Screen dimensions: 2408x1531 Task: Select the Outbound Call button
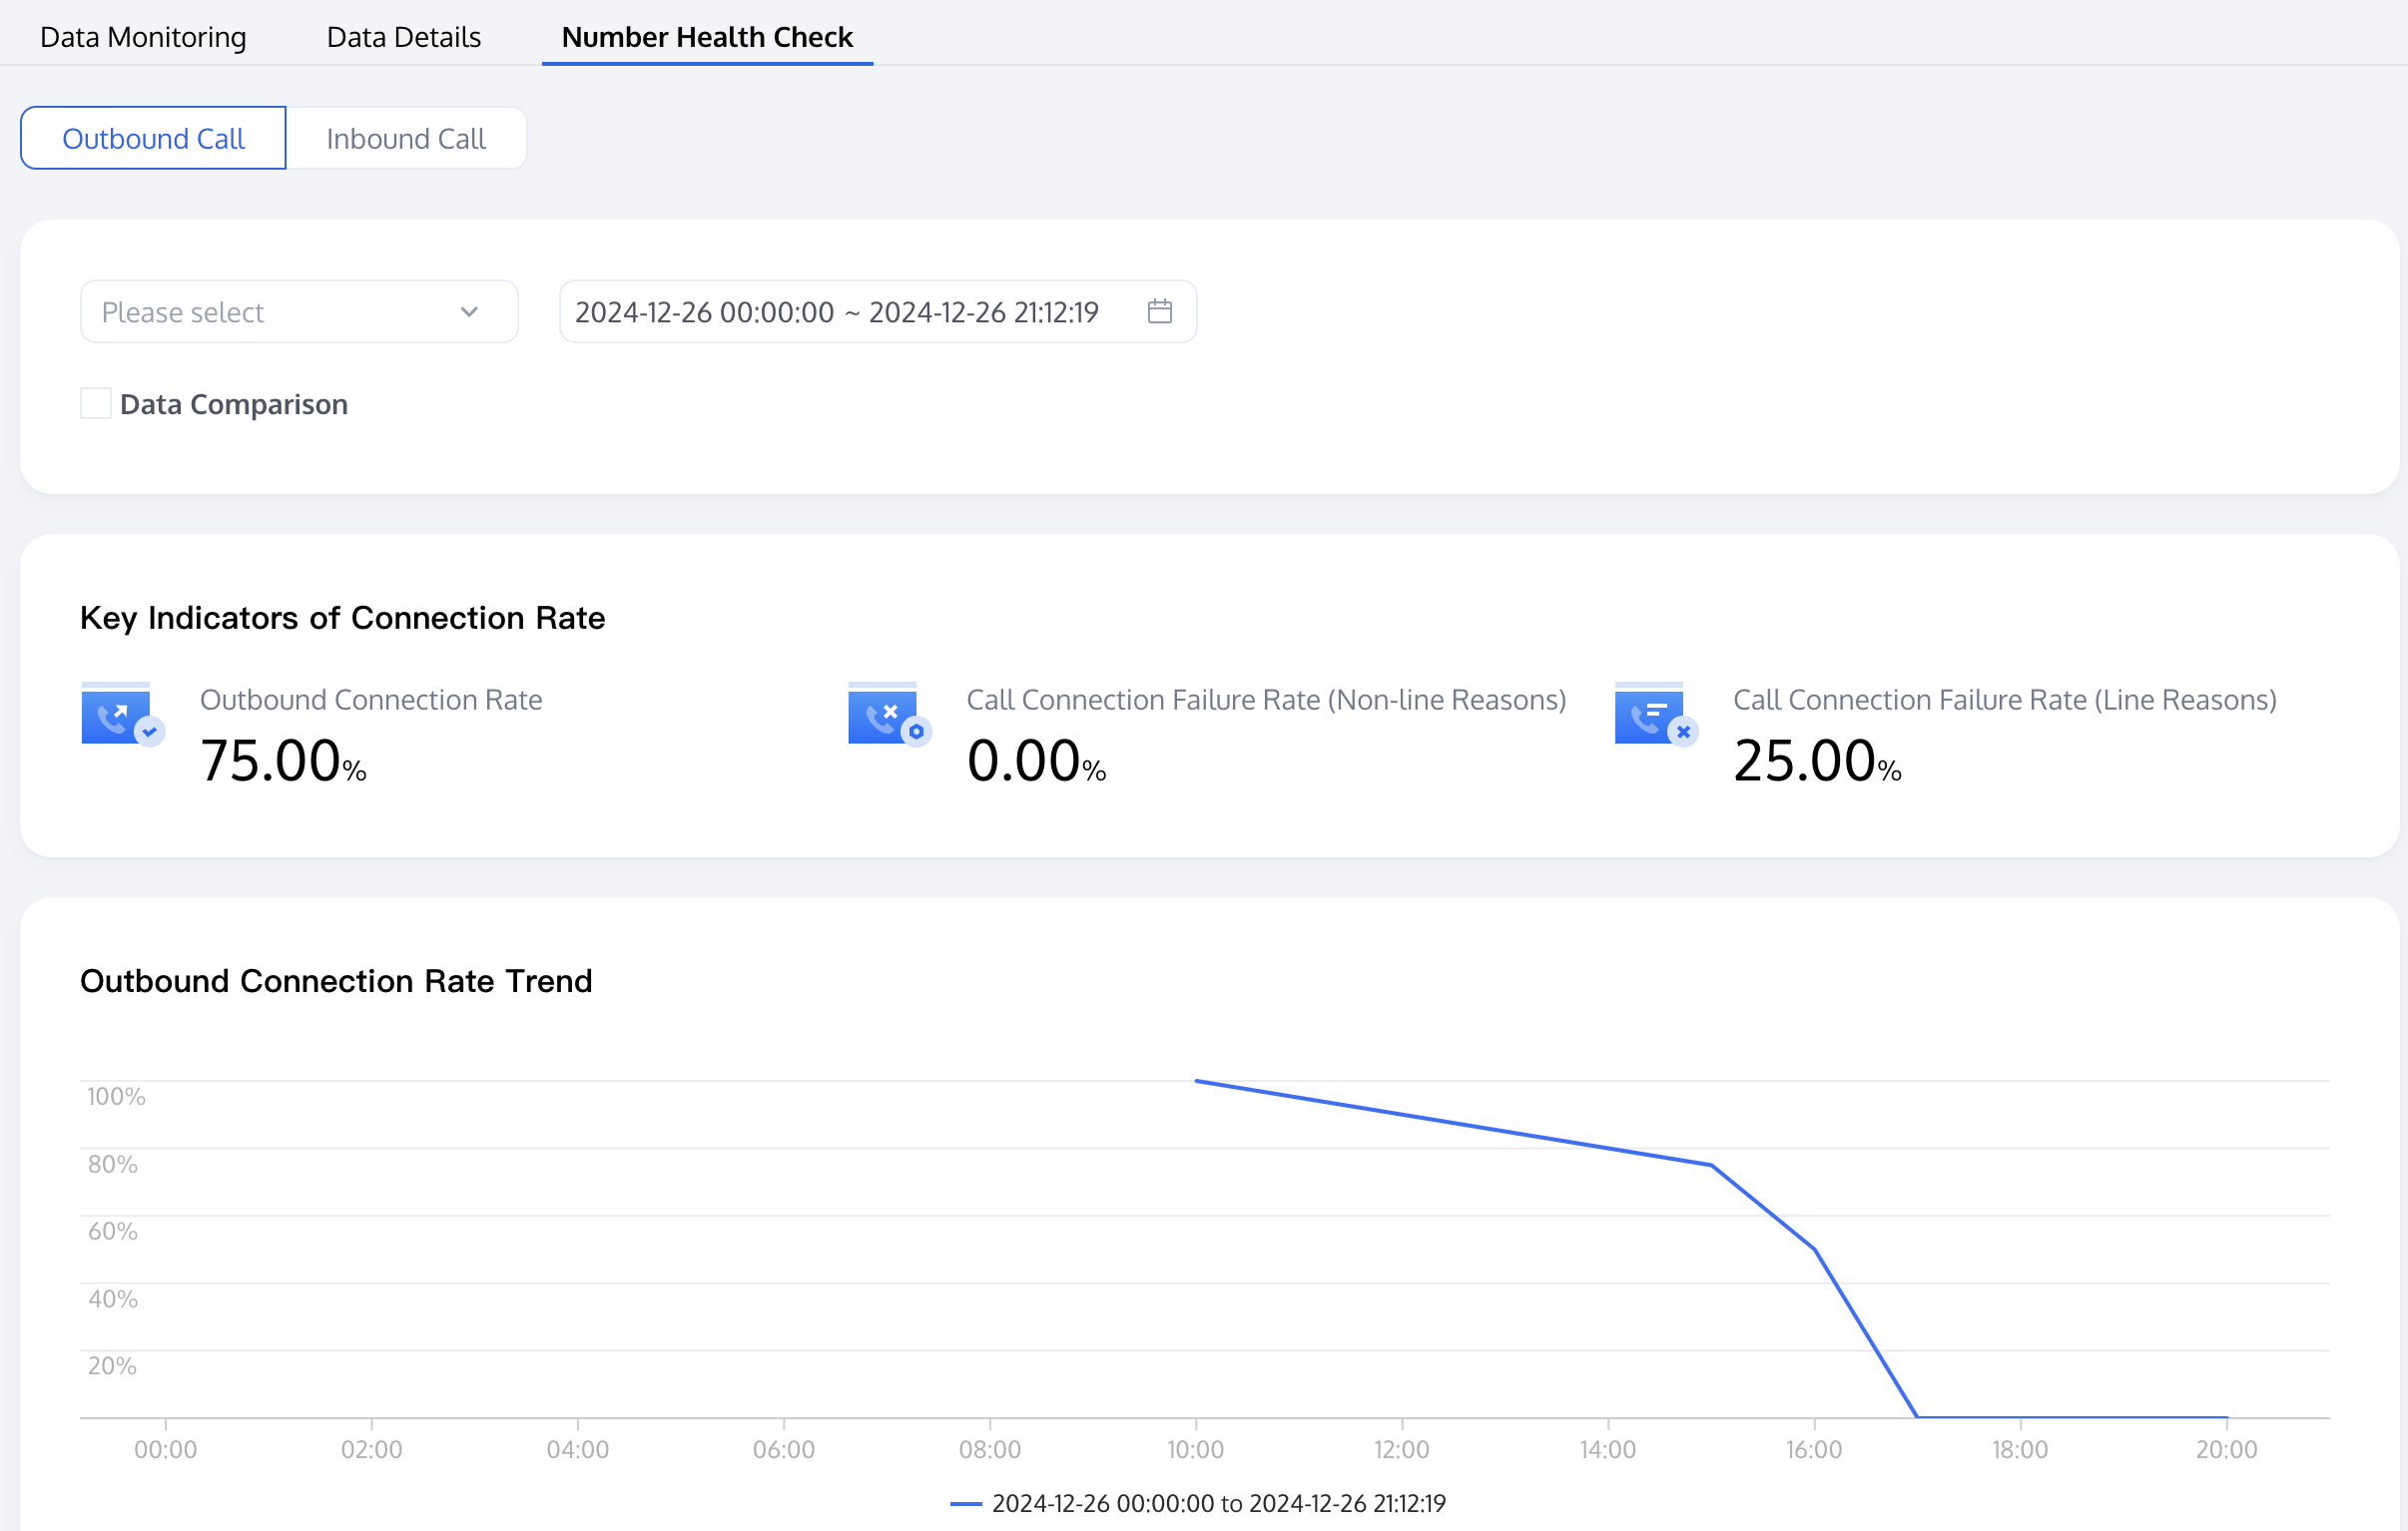tap(153, 138)
